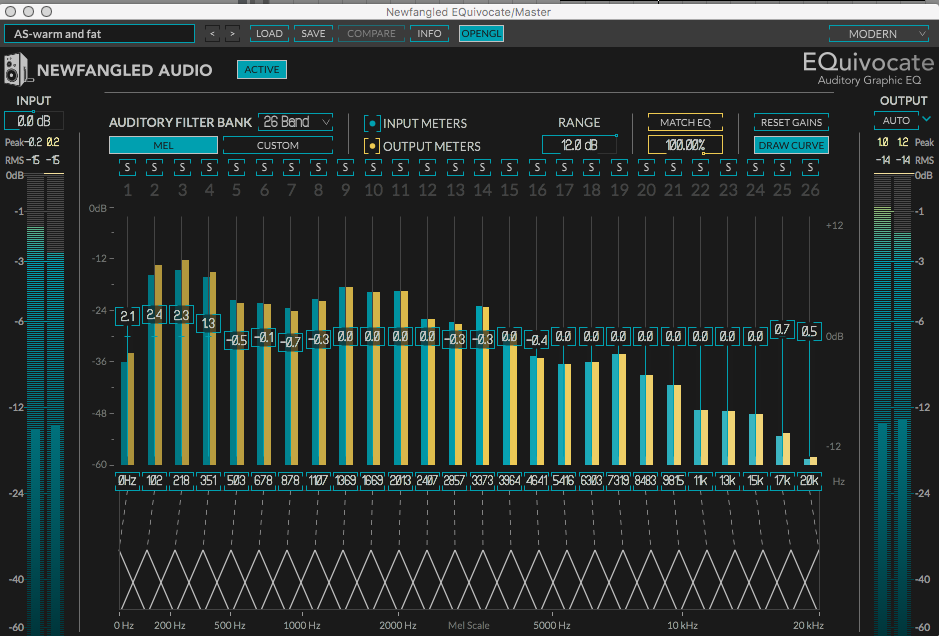Image resolution: width=939 pixels, height=636 pixels.
Task: Click band 25 gain handle 0.7
Action: 782,329
